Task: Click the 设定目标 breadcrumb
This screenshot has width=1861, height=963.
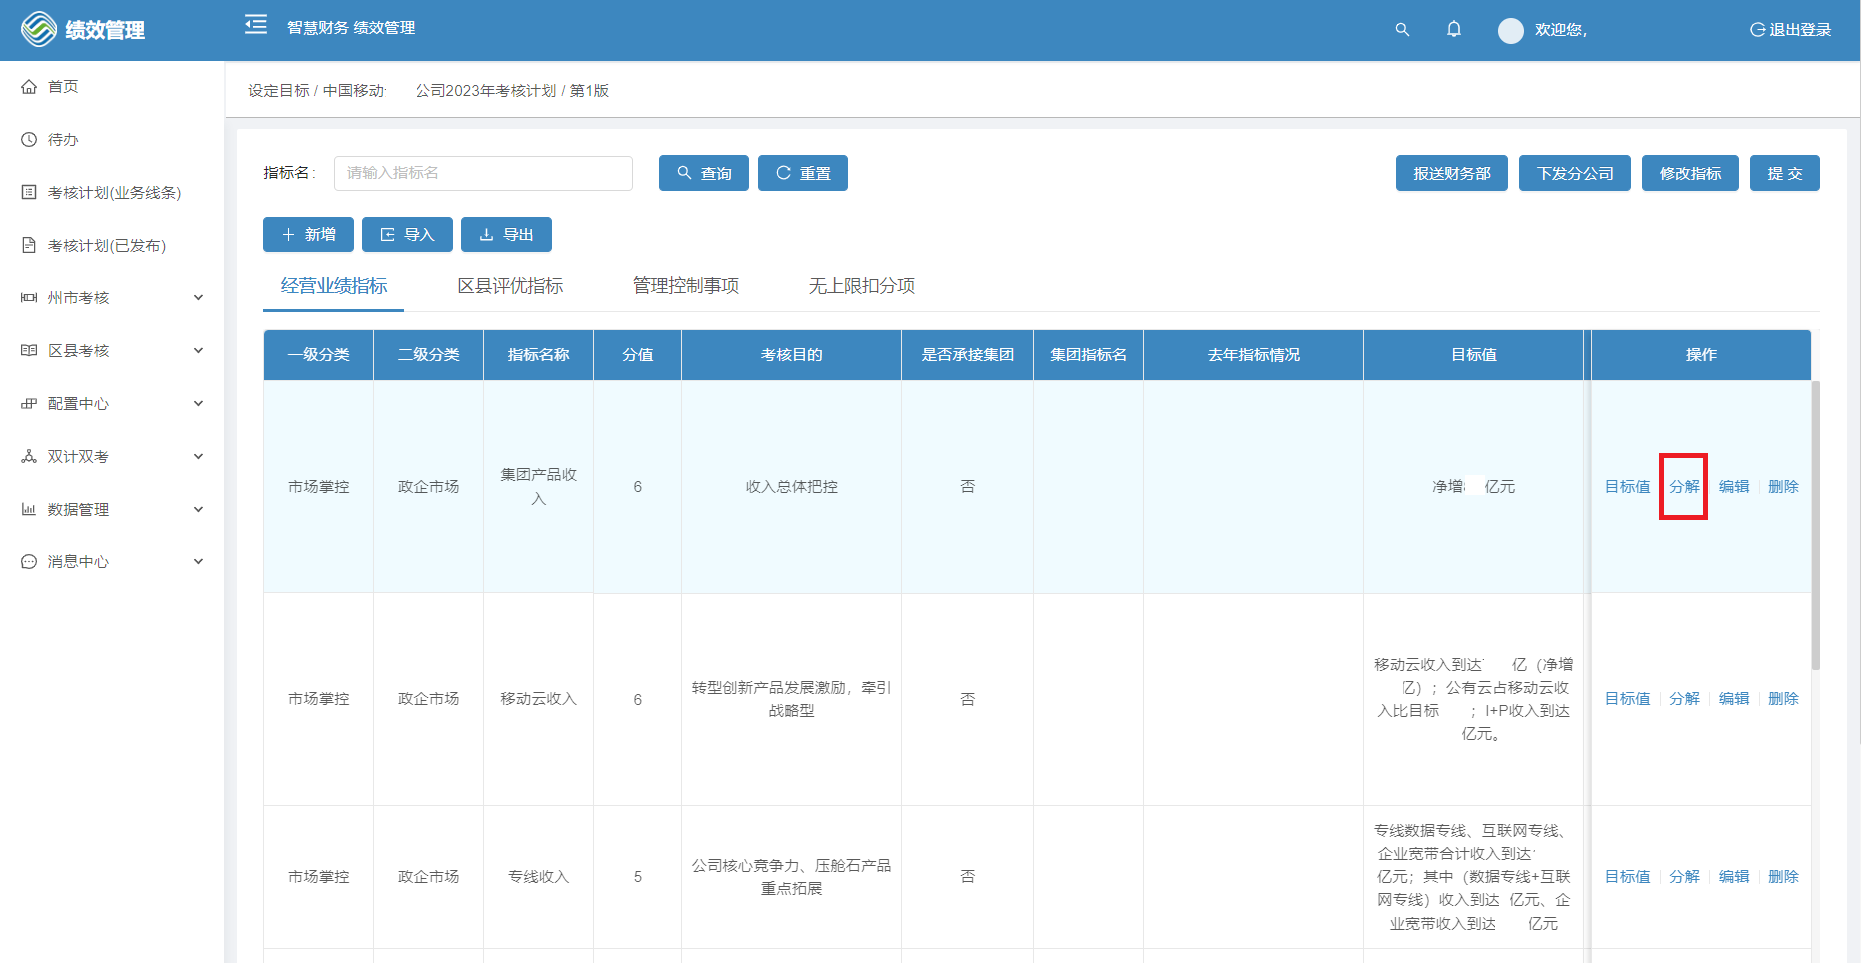Action: click(x=279, y=91)
